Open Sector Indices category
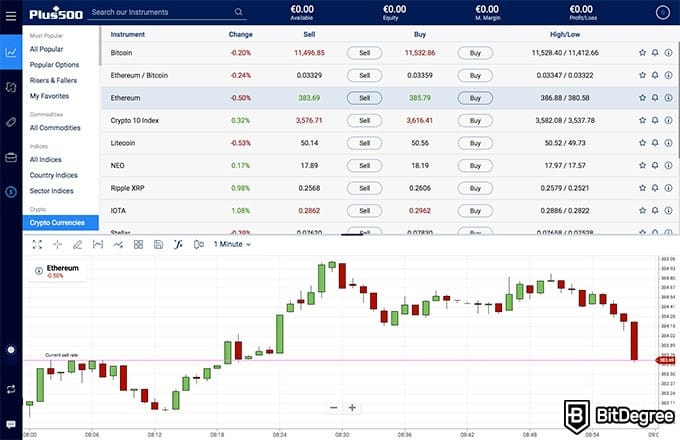 pos(51,191)
